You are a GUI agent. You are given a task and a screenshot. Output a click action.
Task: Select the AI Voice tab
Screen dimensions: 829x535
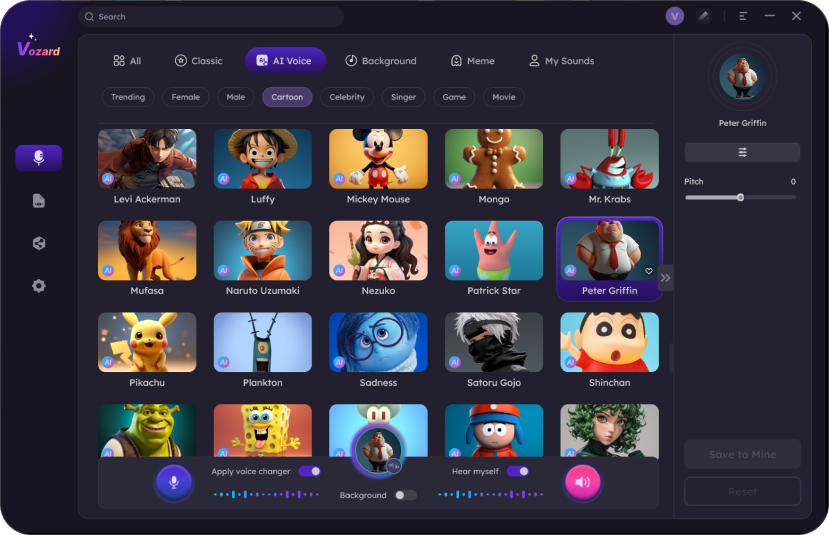pyautogui.click(x=285, y=60)
